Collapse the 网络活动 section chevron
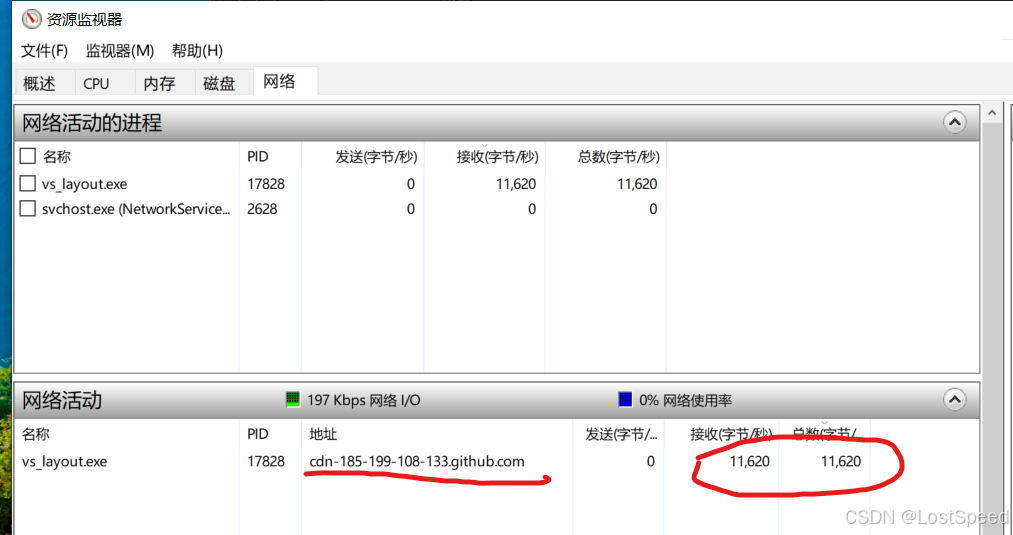This screenshot has height=535, width=1013. tap(954, 400)
